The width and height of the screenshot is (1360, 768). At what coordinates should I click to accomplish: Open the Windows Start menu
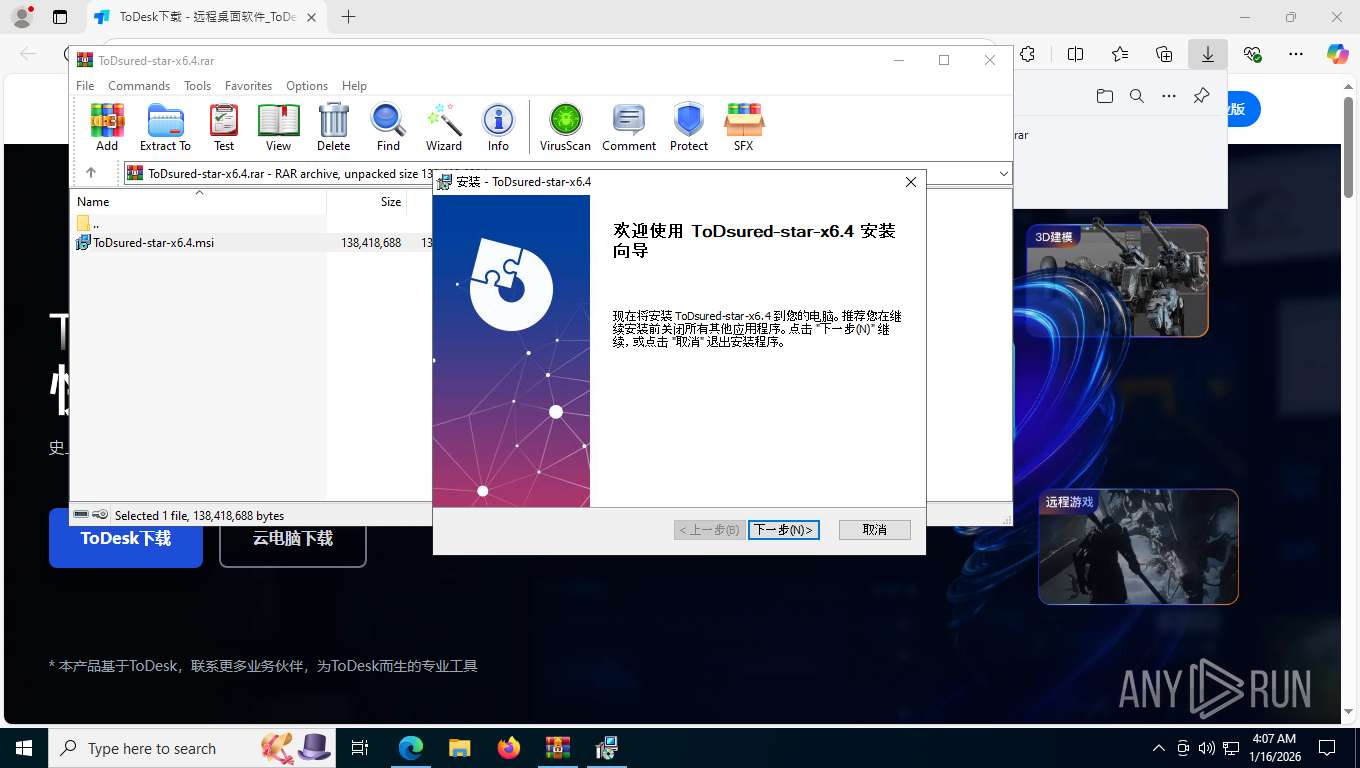[24, 748]
